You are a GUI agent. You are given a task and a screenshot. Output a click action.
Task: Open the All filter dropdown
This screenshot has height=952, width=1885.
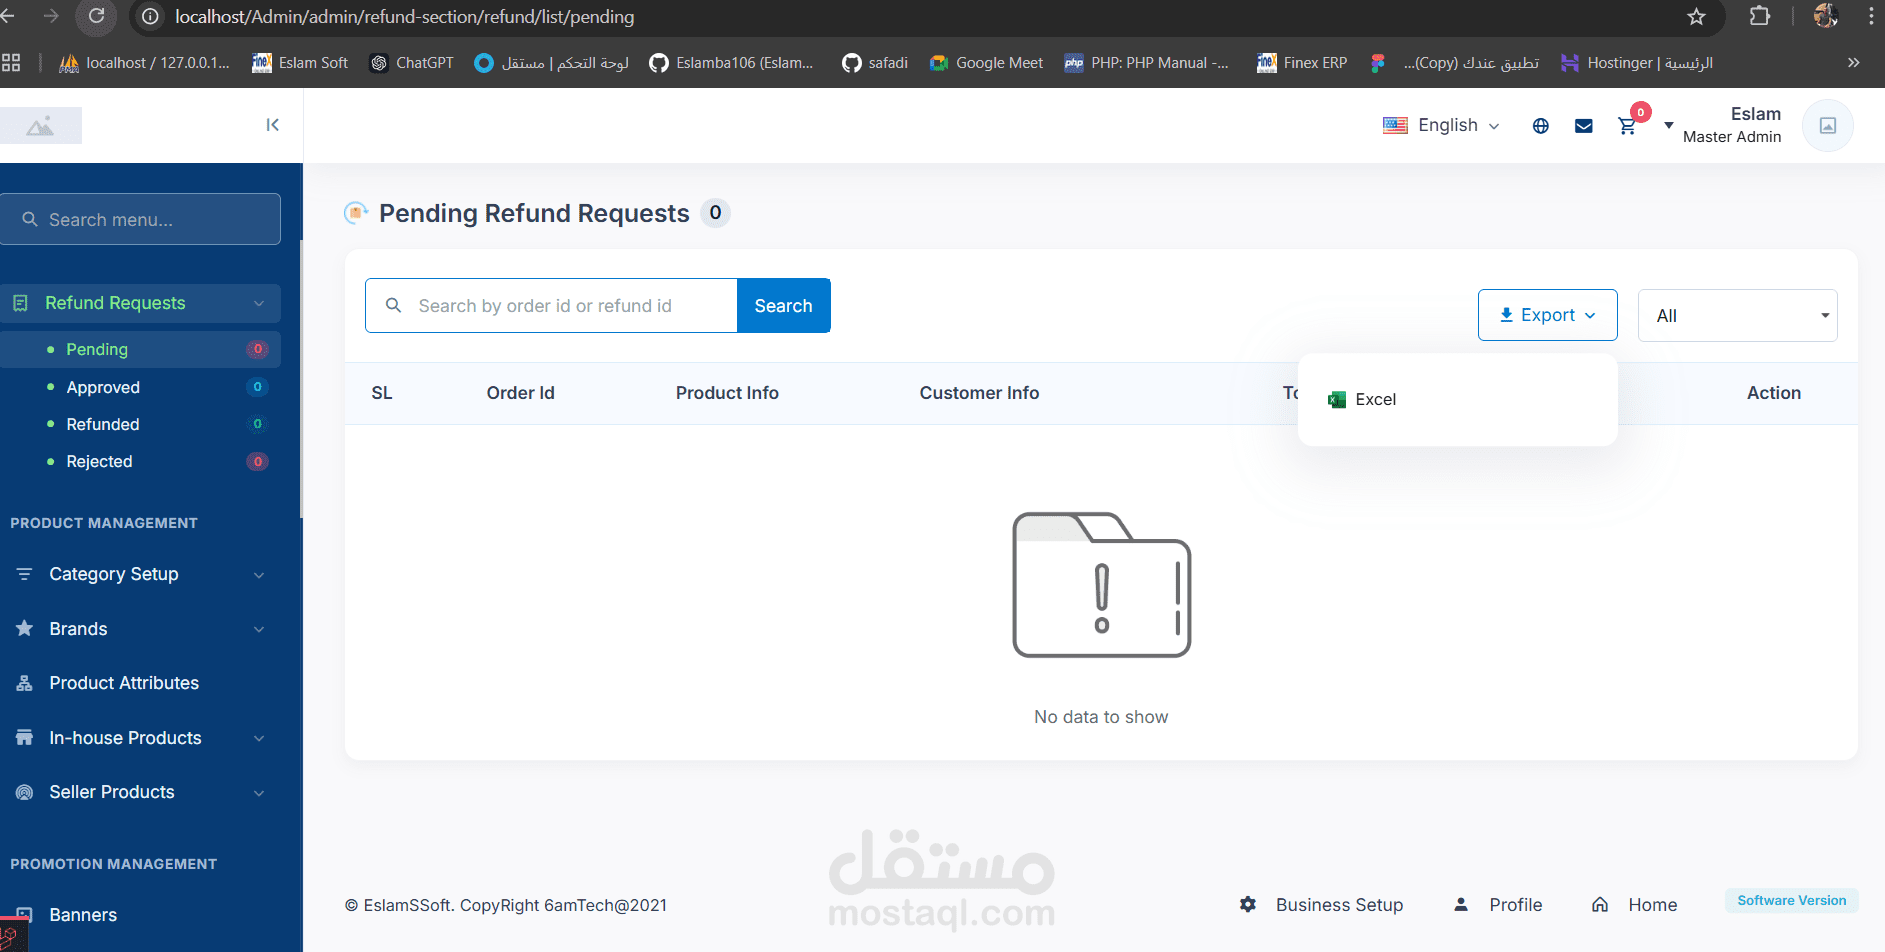point(1737,315)
